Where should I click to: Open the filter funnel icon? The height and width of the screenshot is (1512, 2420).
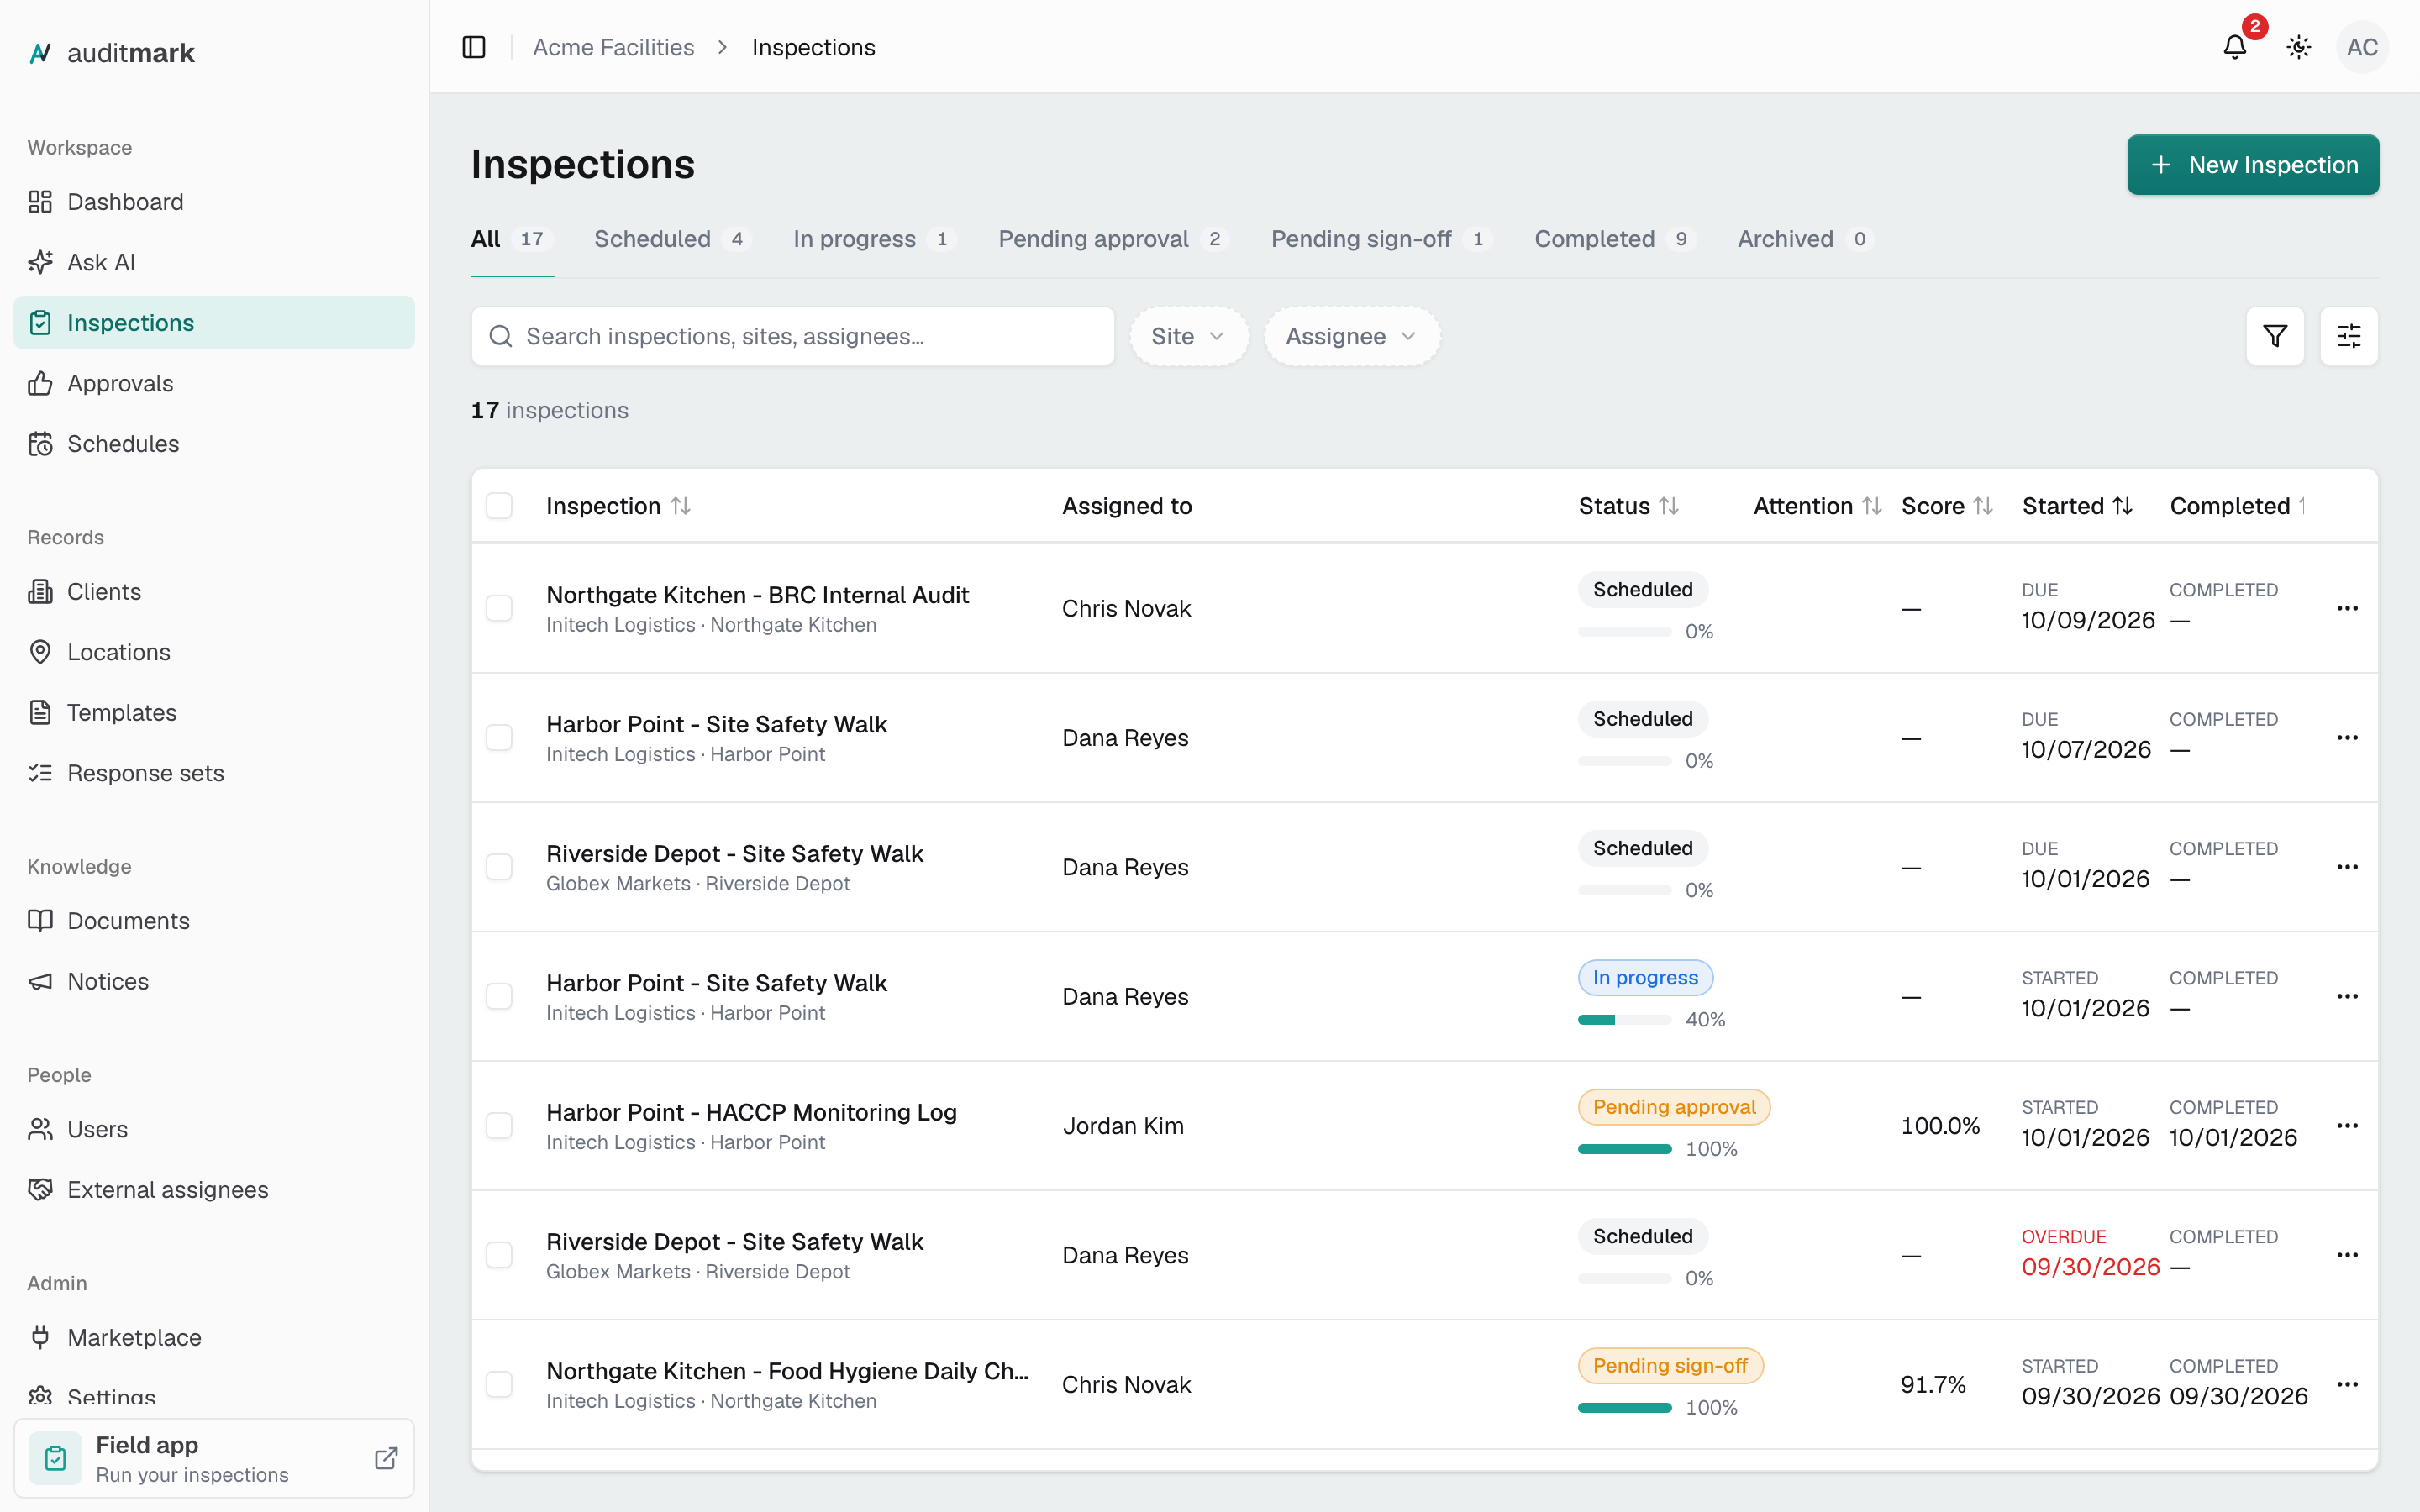point(2275,336)
